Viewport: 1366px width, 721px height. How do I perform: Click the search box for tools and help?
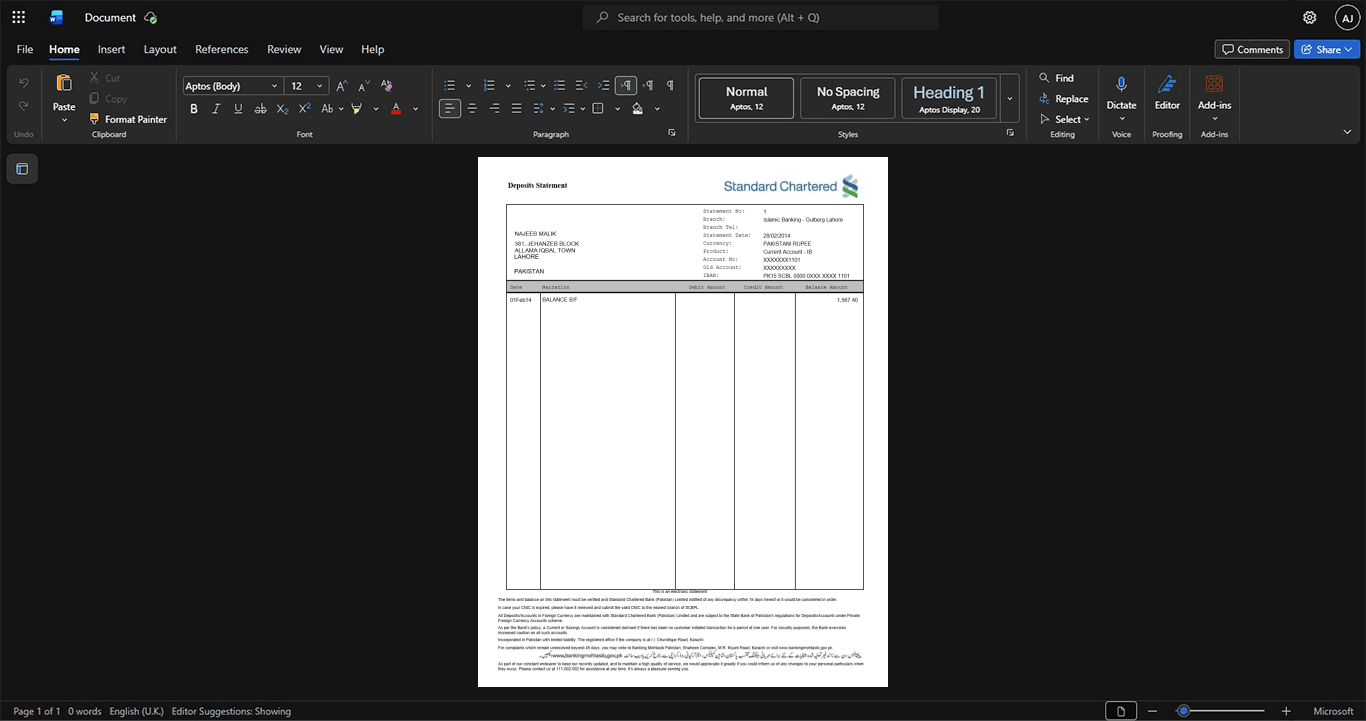761,17
